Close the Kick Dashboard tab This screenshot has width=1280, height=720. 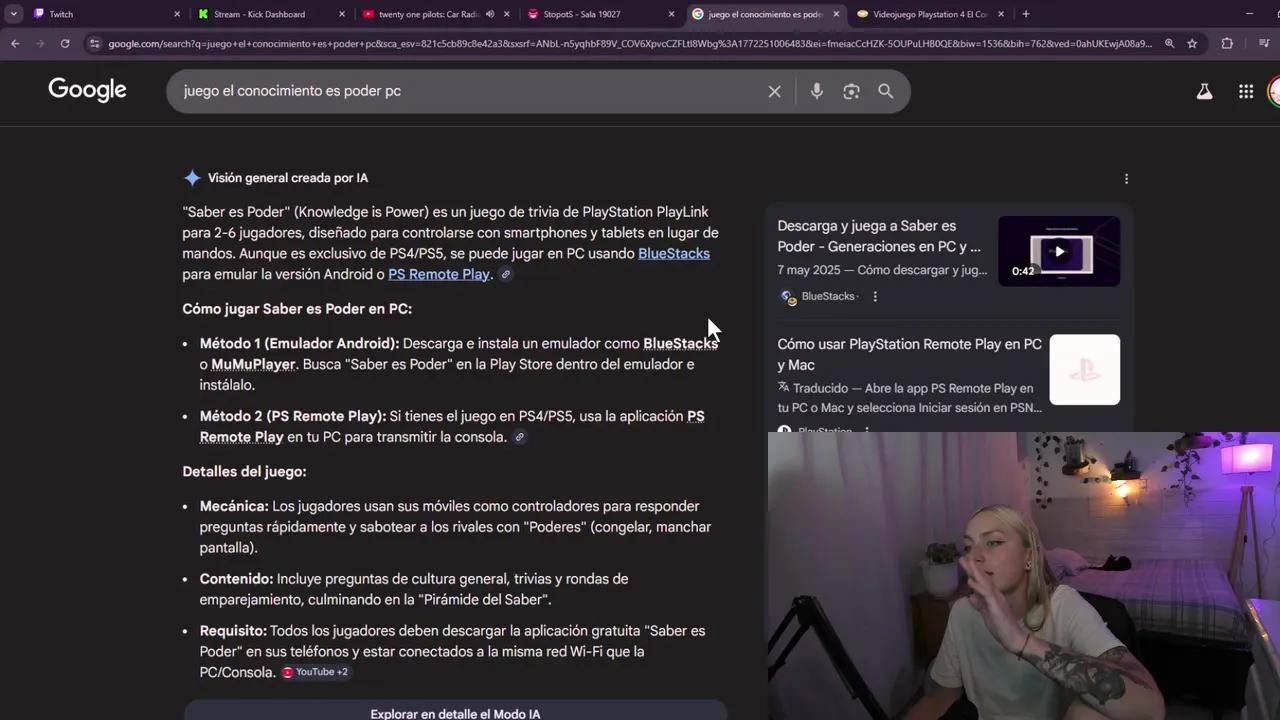click(x=342, y=14)
